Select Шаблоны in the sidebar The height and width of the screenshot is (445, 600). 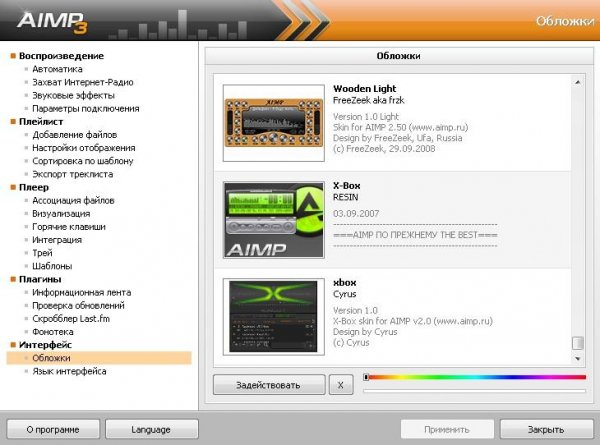tap(52, 266)
